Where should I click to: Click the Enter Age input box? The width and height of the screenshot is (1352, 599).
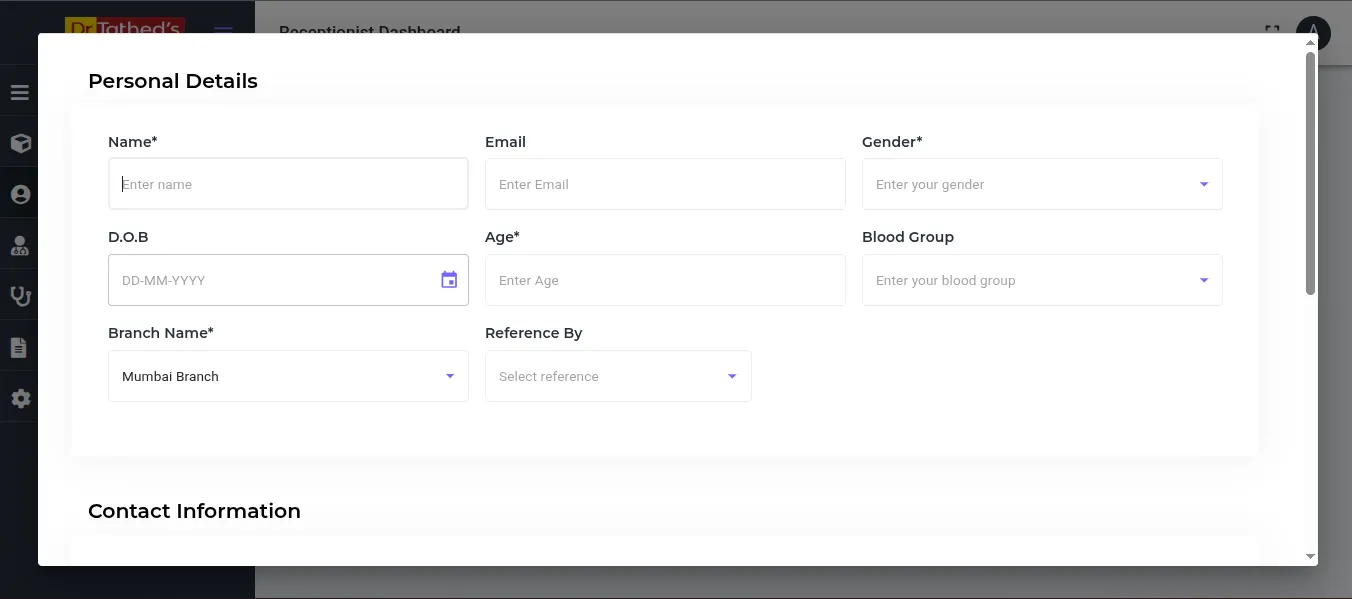point(665,280)
